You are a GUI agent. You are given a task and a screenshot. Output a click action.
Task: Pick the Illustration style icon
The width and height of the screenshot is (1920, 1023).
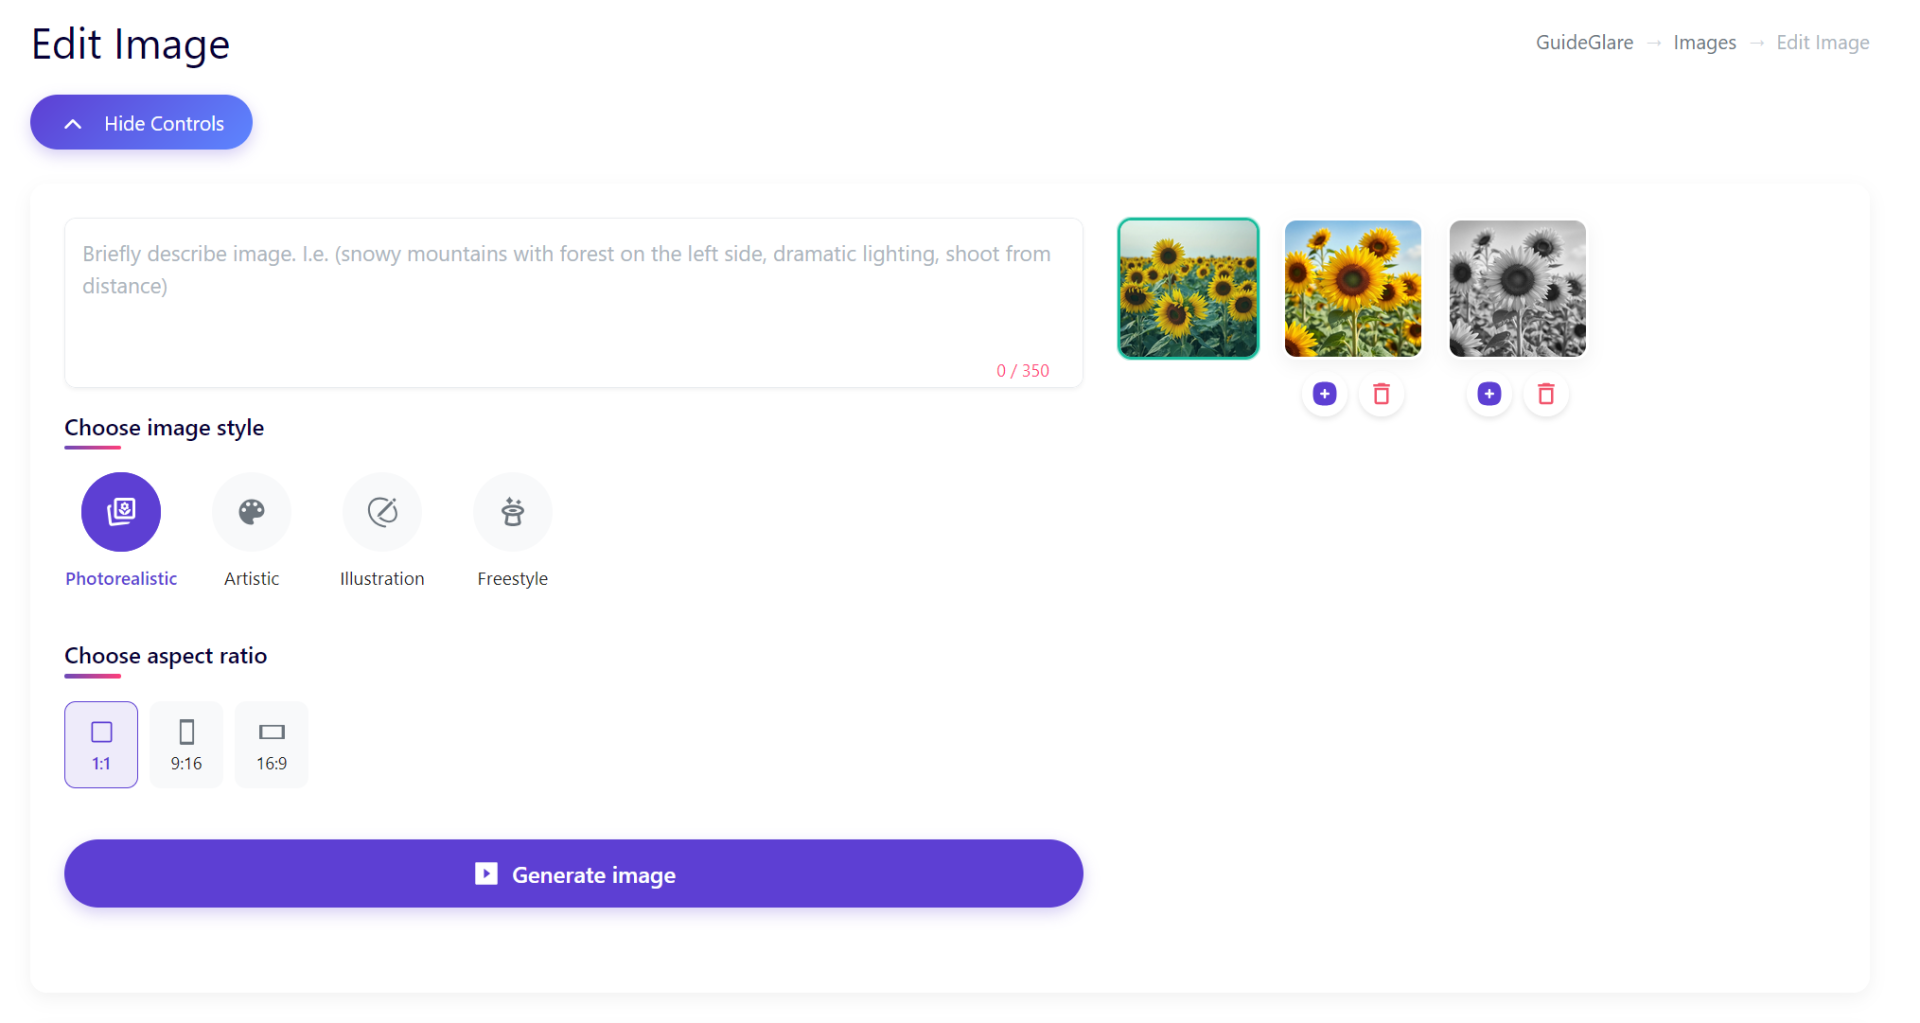click(382, 512)
